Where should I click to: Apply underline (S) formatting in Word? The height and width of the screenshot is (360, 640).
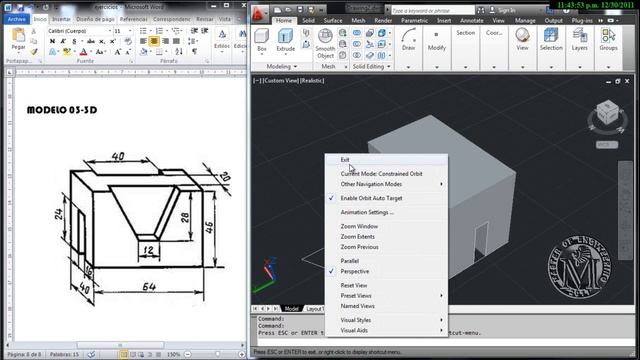click(74, 41)
